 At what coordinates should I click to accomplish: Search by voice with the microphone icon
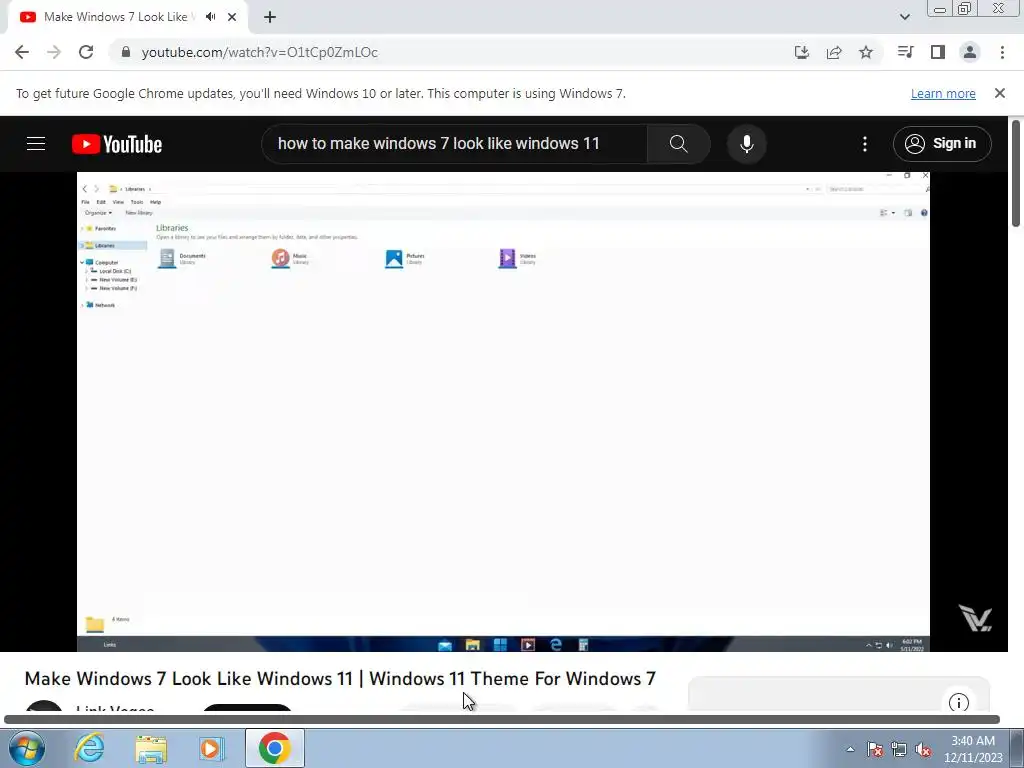tap(746, 144)
